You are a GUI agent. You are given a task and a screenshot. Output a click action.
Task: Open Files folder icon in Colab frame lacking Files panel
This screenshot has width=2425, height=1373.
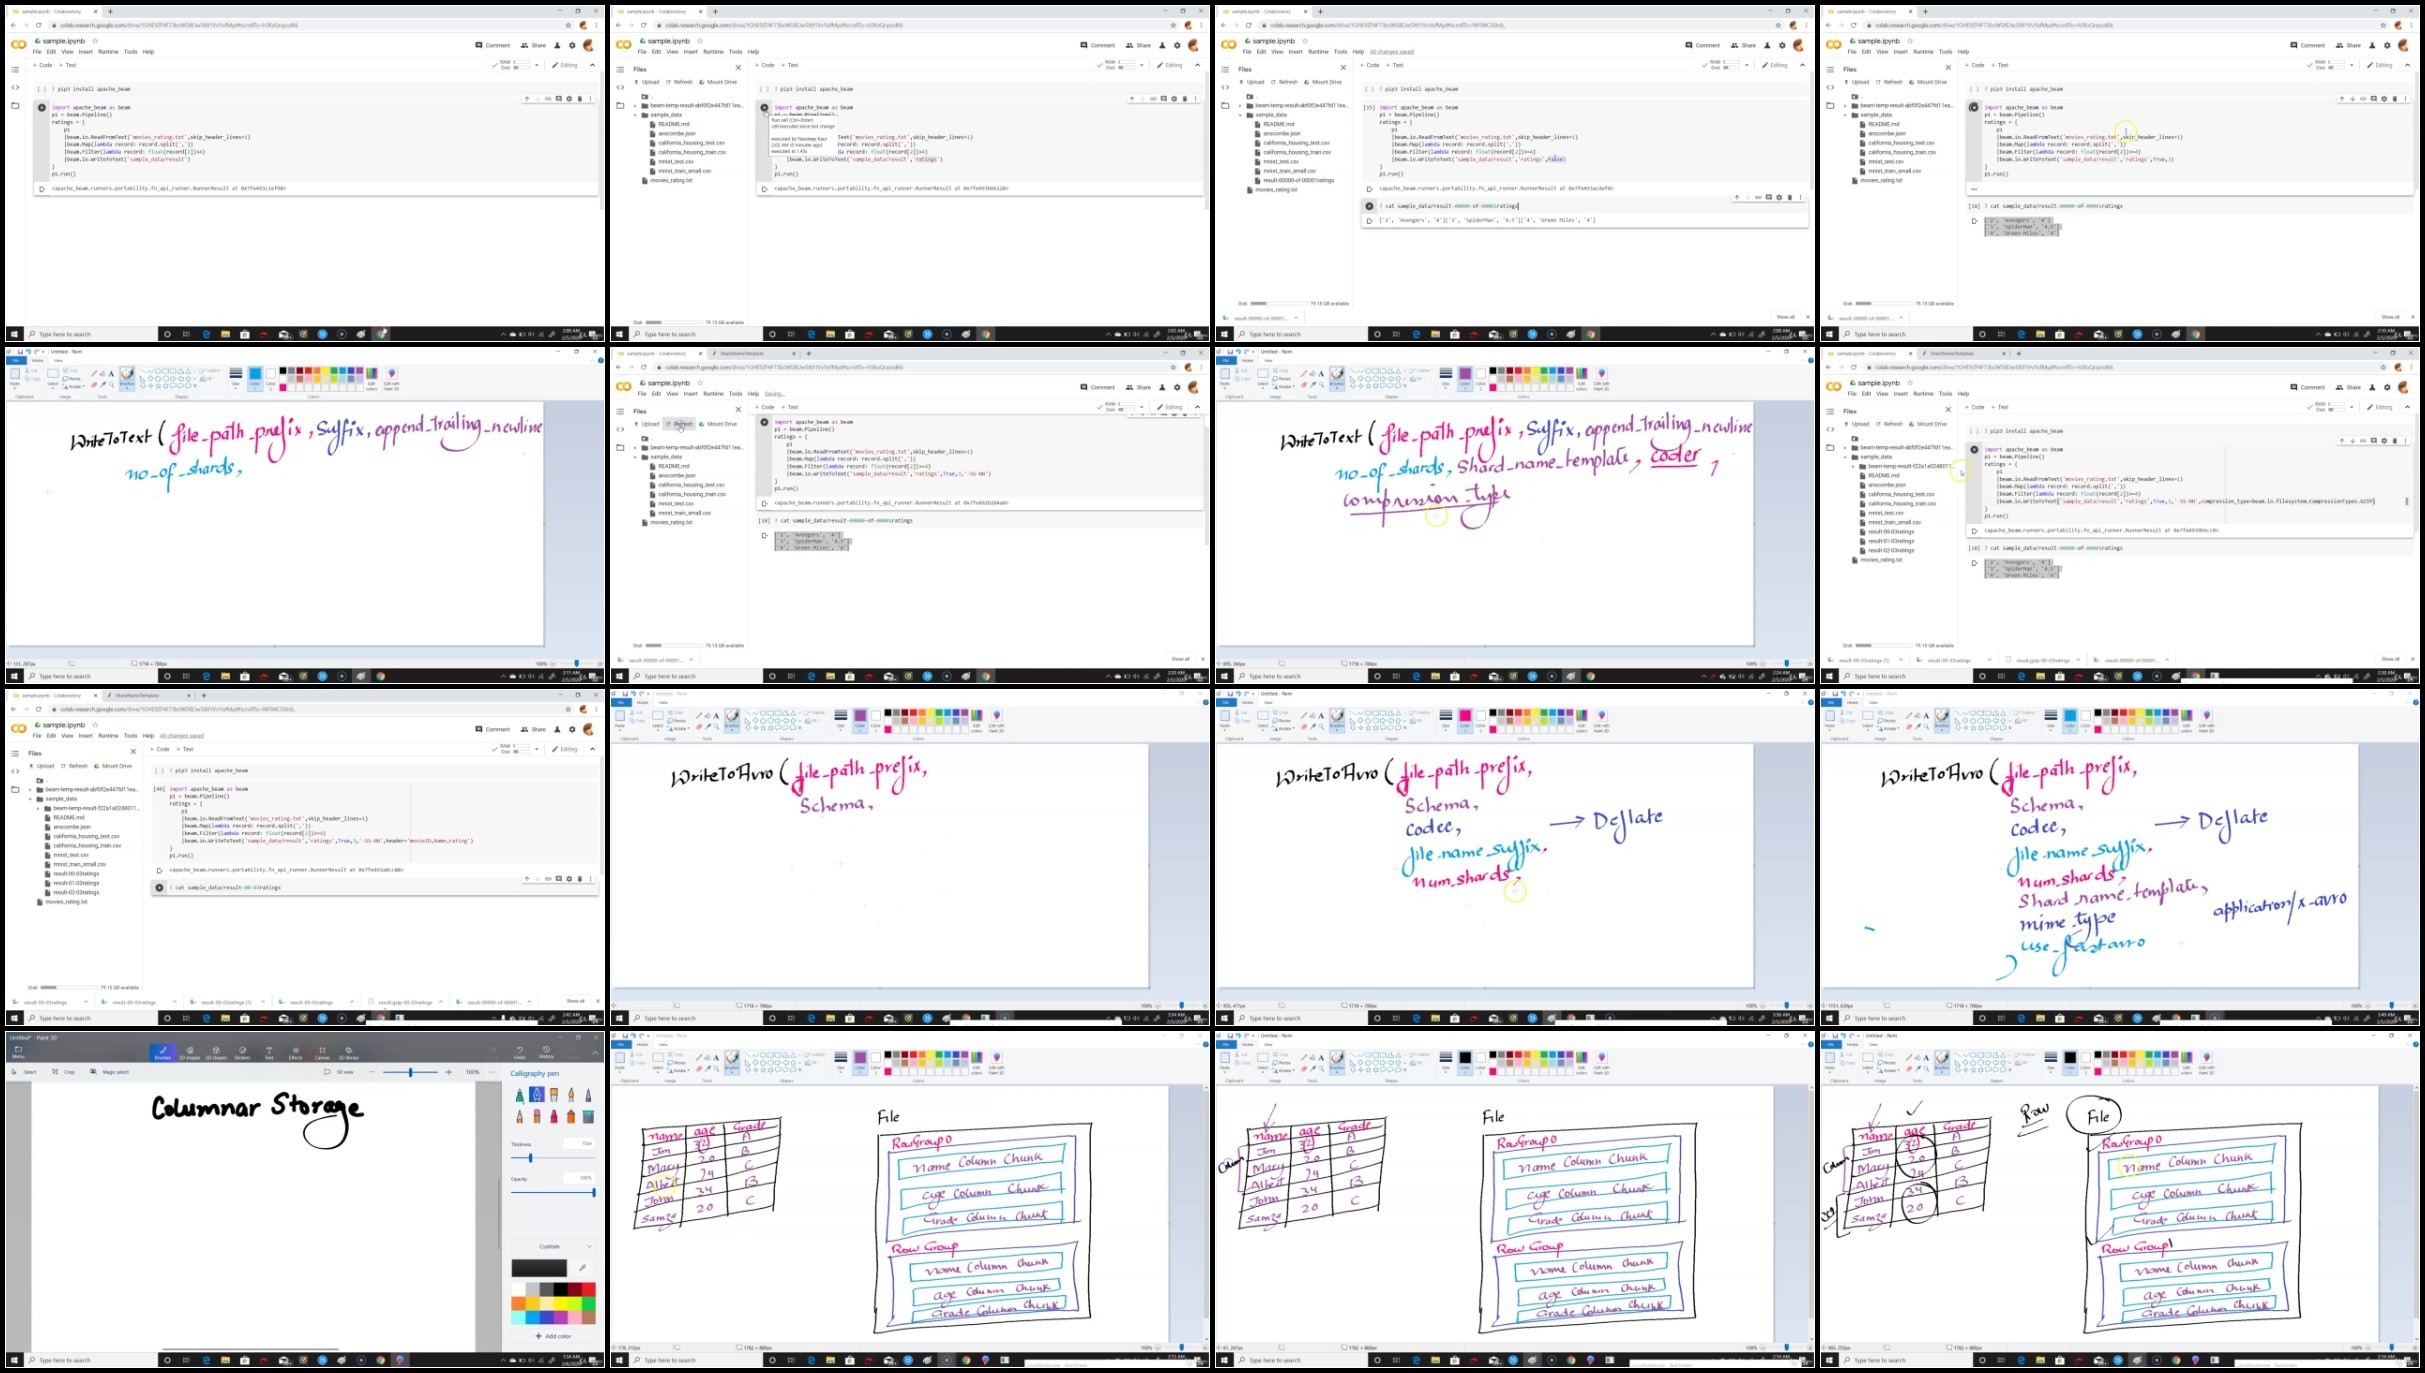pos(15,105)
